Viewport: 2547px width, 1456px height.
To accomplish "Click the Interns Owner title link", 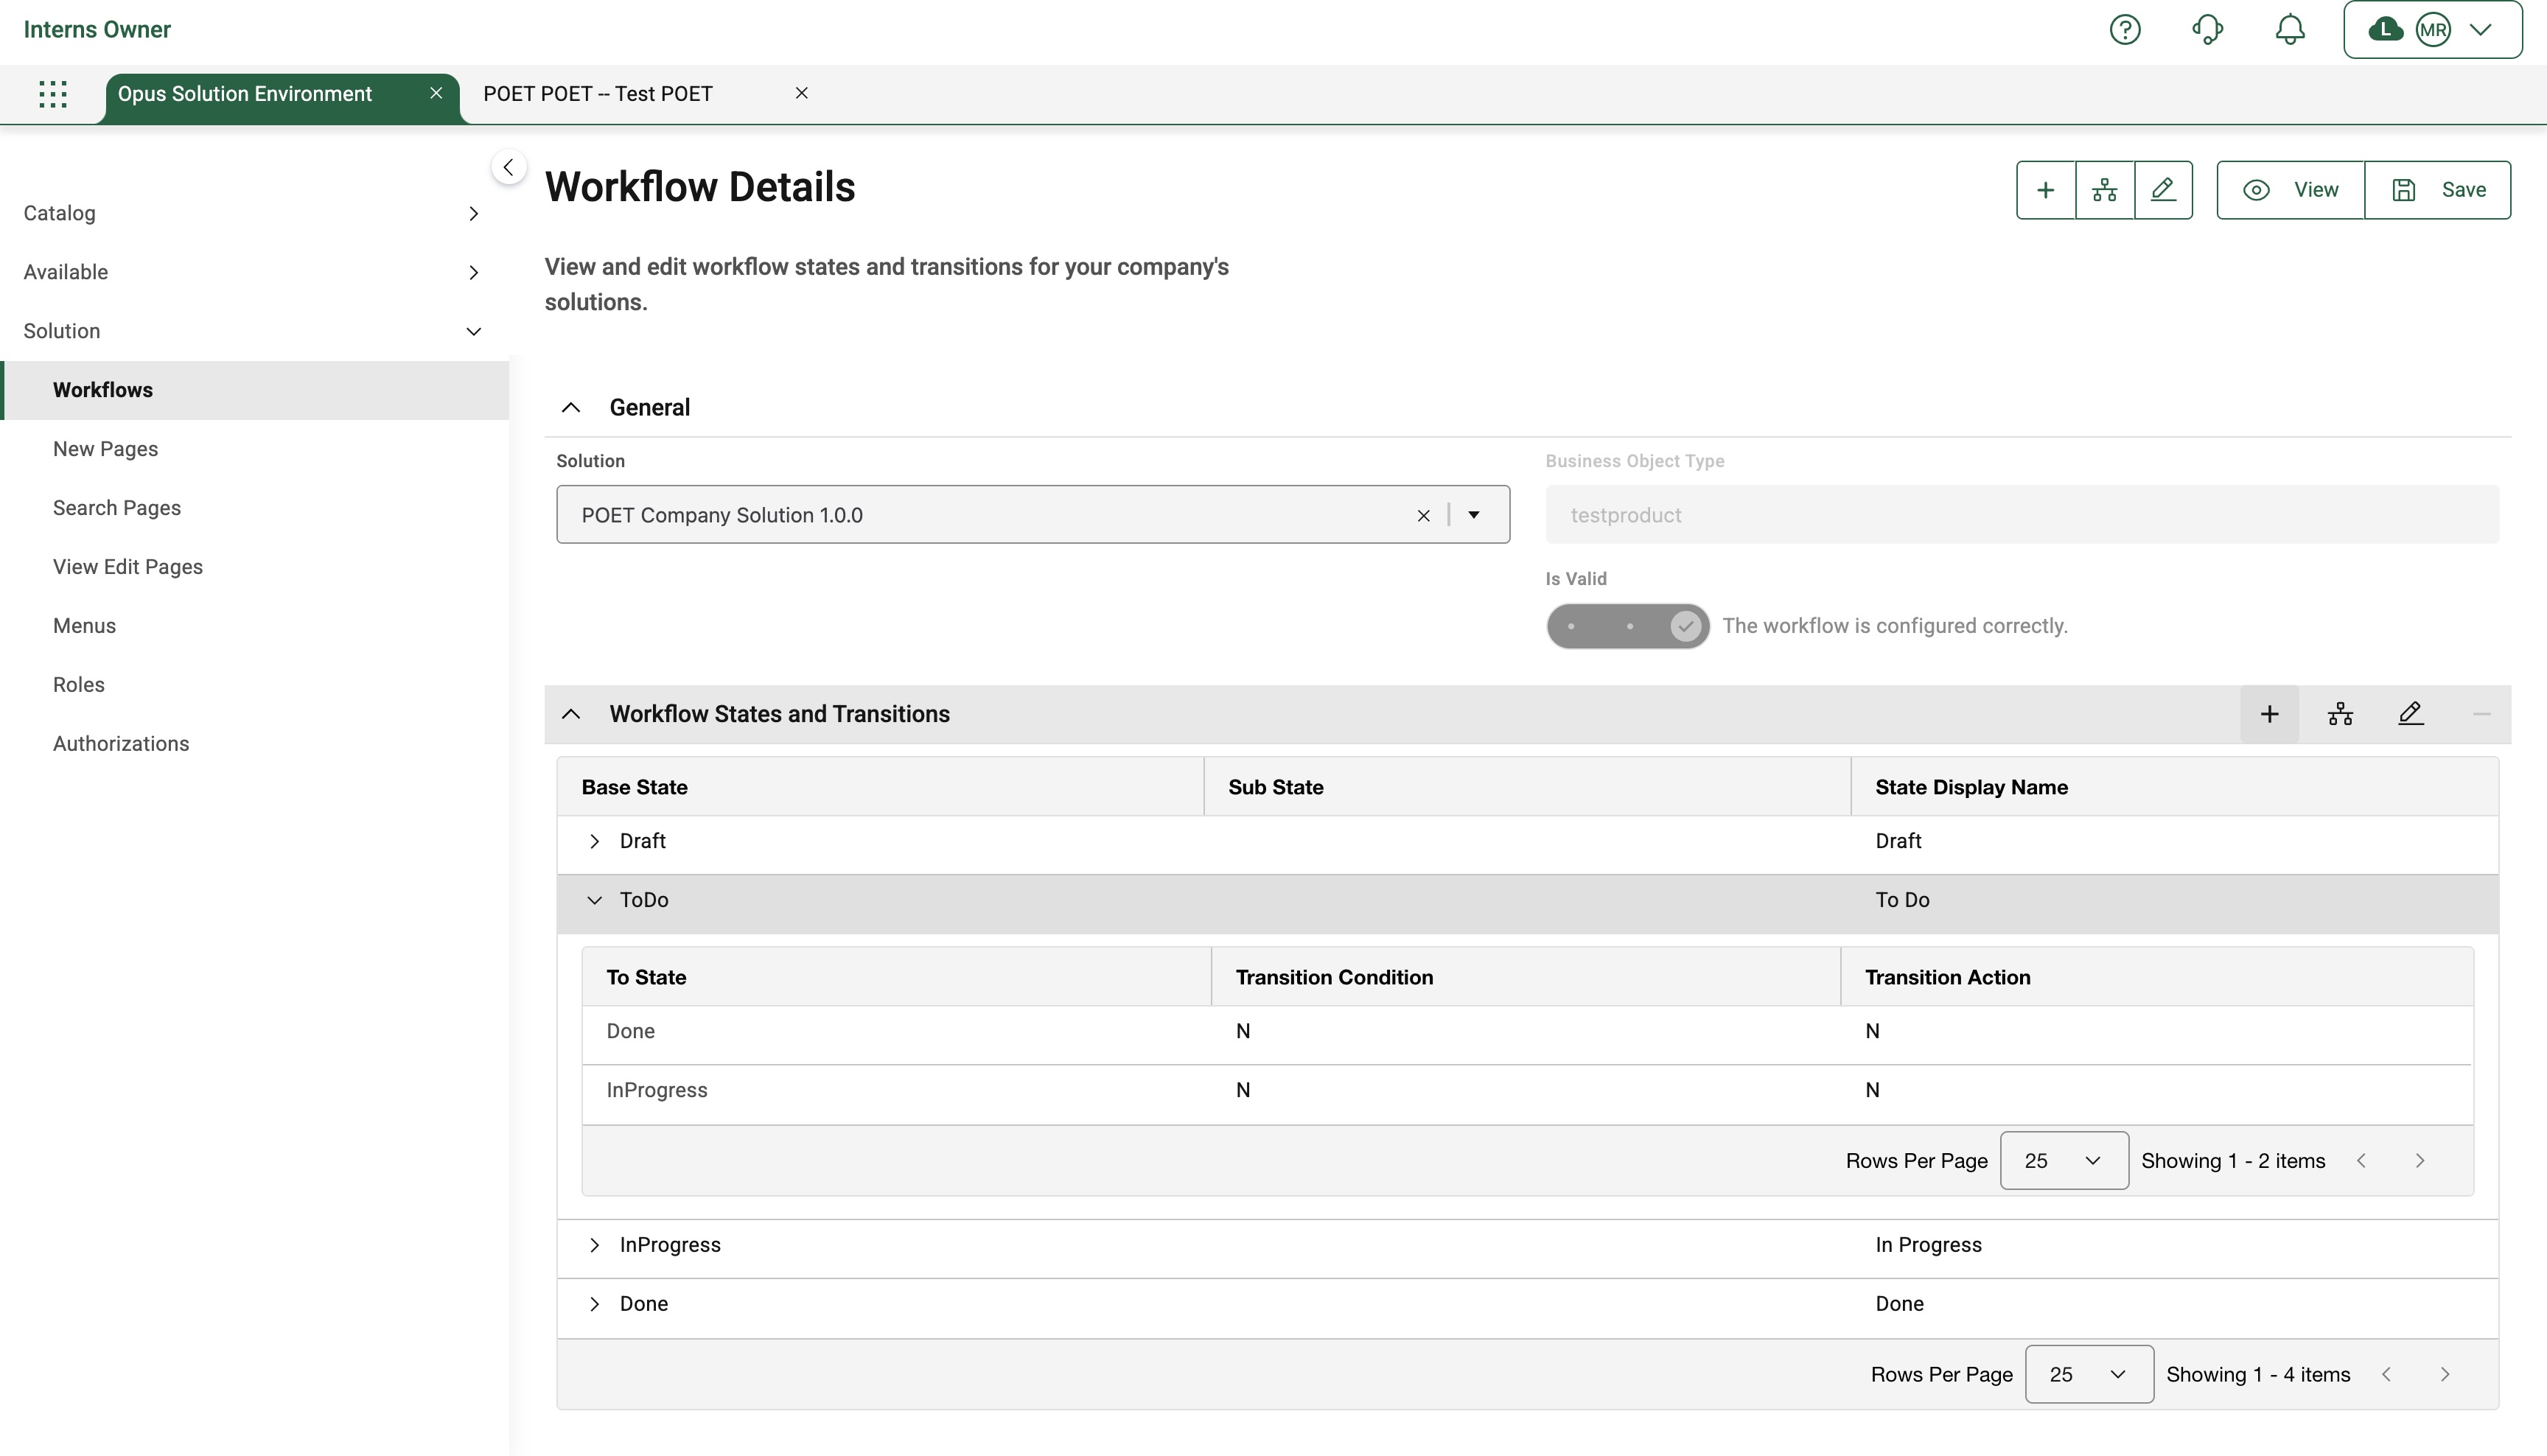I will 97,30.
